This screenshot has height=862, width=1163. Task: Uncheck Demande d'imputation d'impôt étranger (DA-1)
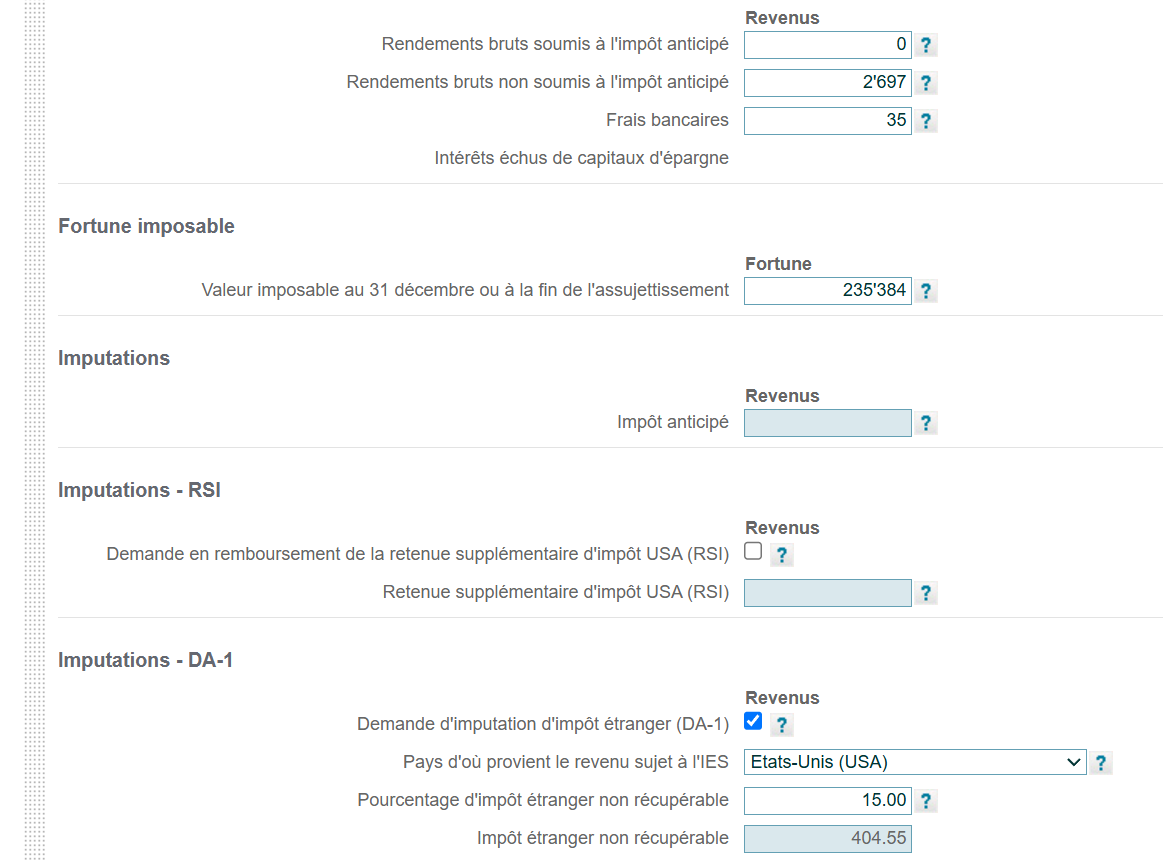pyautogui.click(x=753, y=721)
